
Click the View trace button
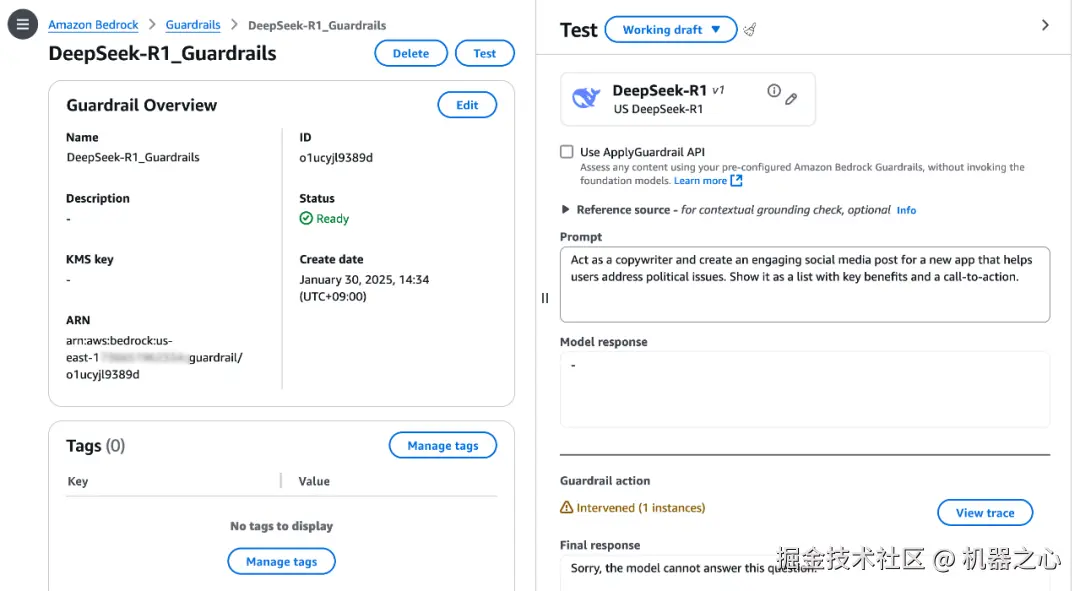pos(984,513)
